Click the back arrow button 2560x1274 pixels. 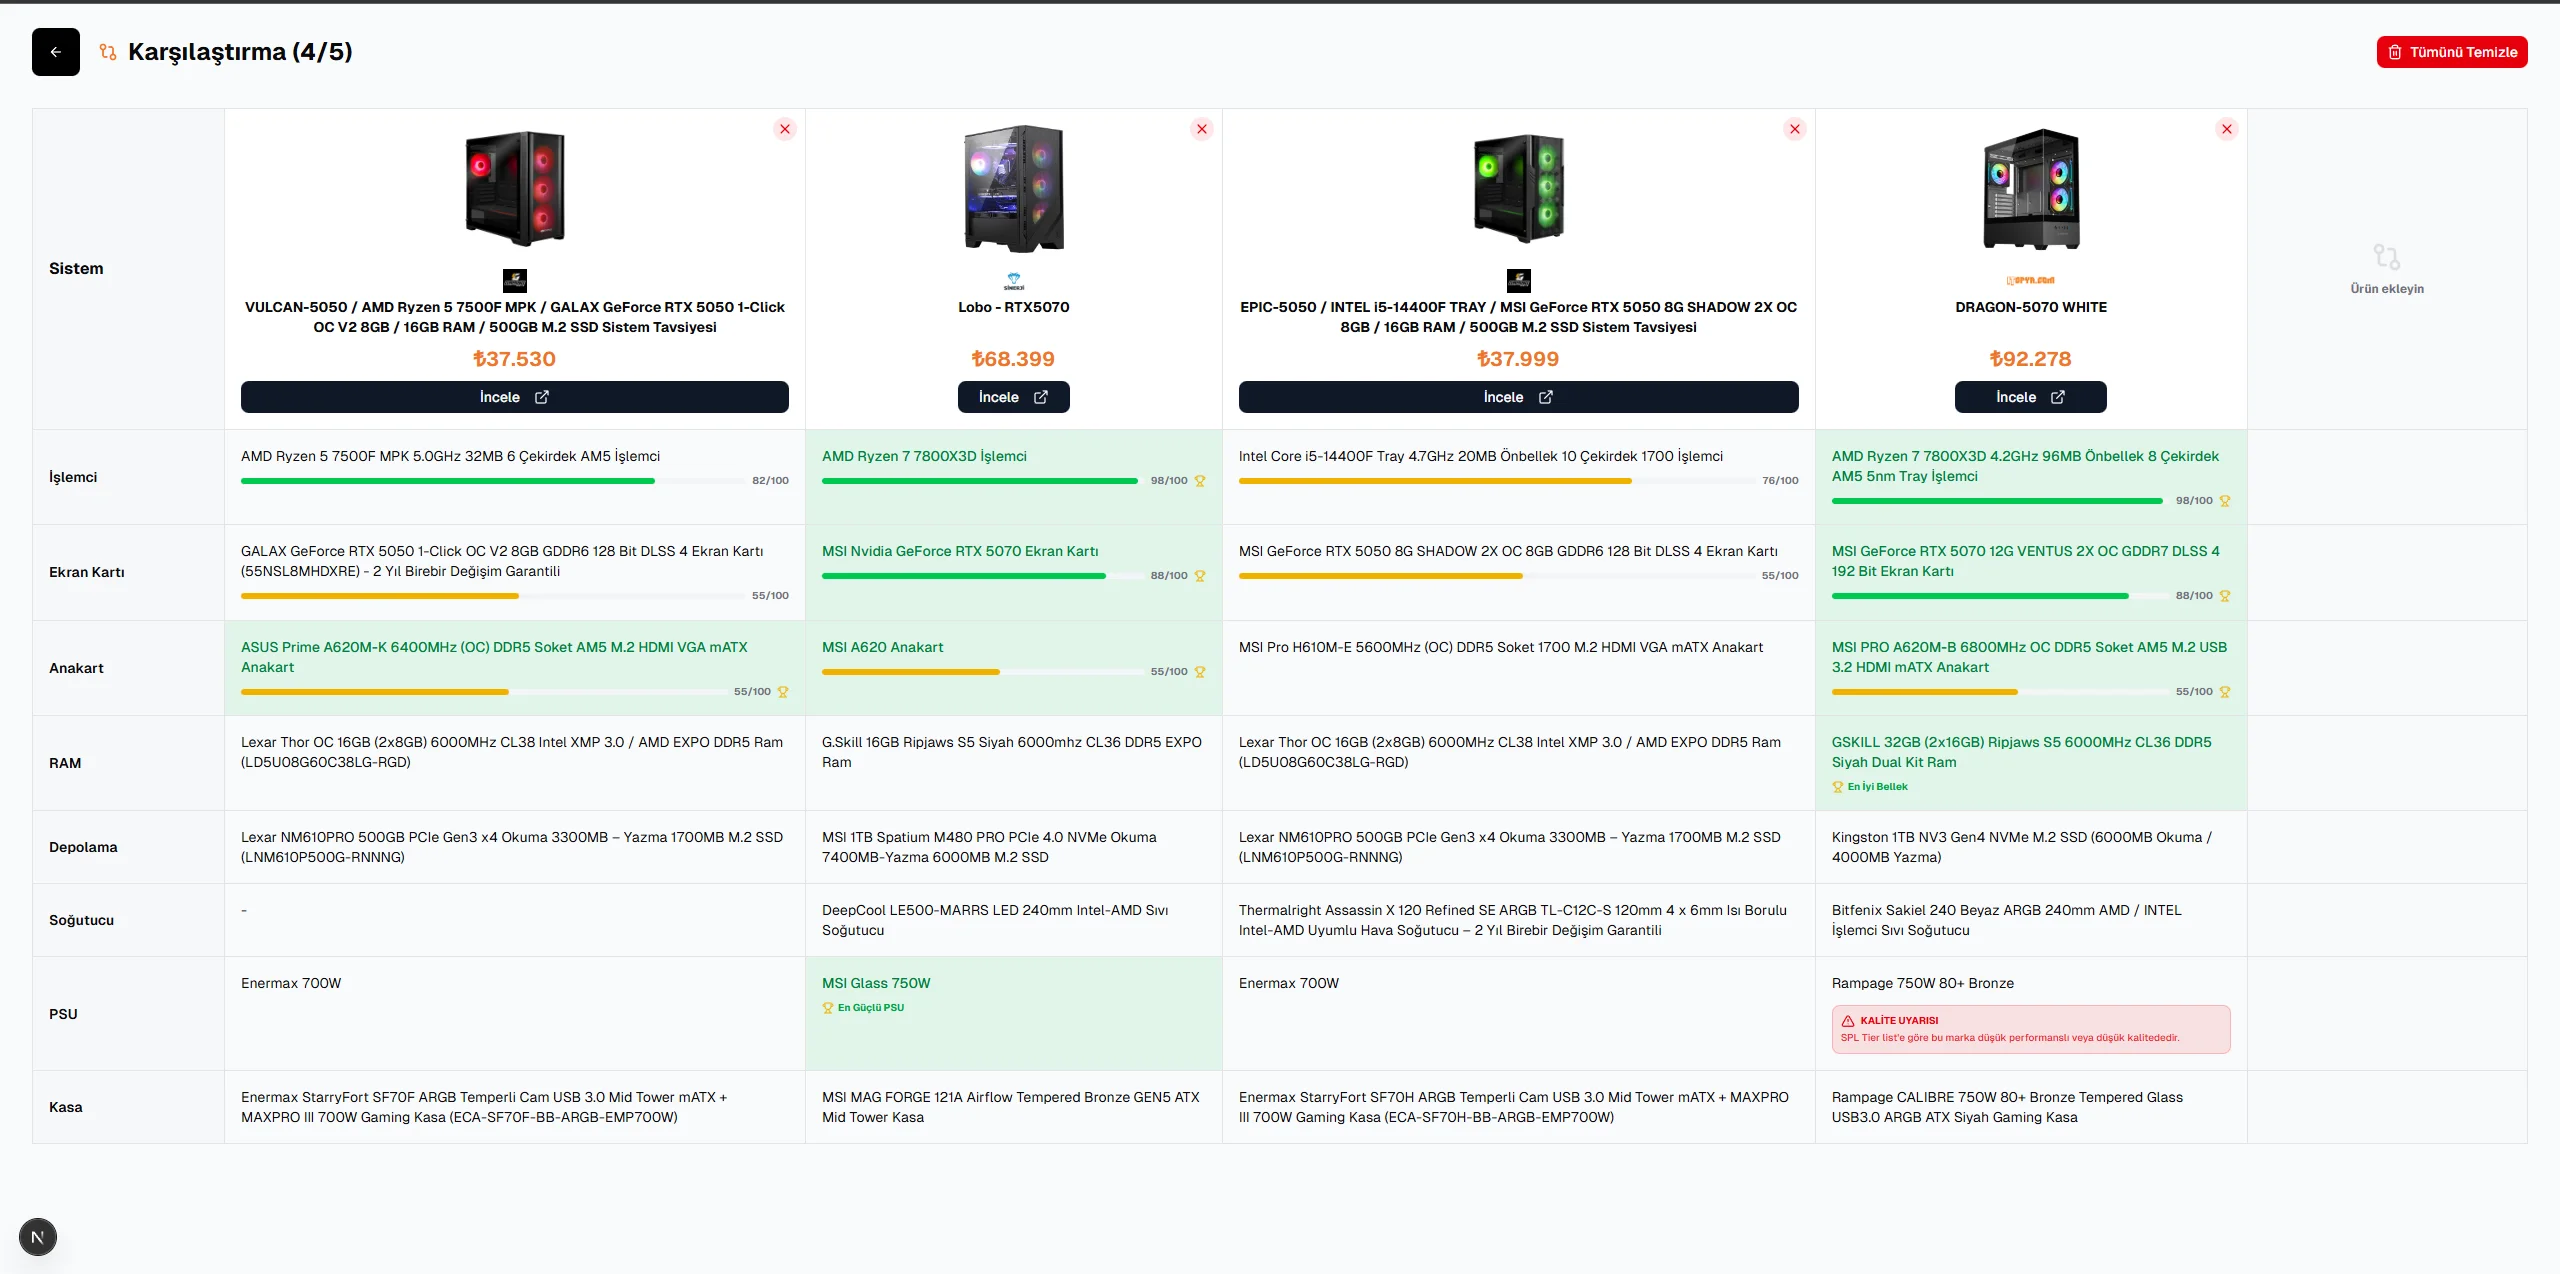pyautogui.click(x=56, y=52)
